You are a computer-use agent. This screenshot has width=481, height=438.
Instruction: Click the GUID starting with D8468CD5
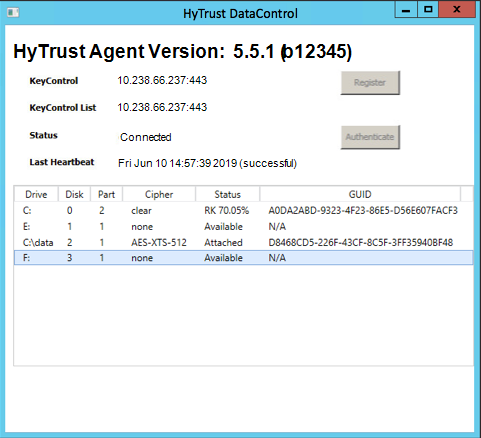tap(361, 242)
